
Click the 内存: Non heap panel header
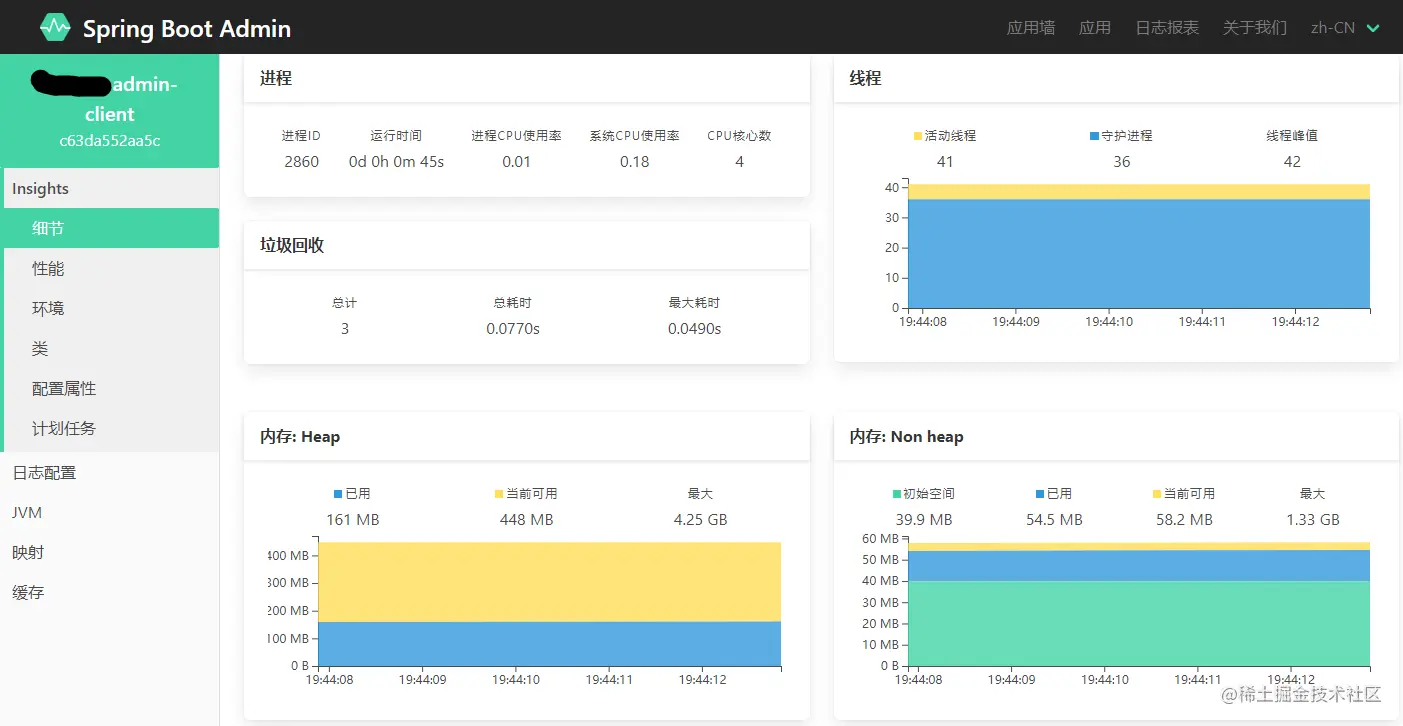pos(1116,437)
